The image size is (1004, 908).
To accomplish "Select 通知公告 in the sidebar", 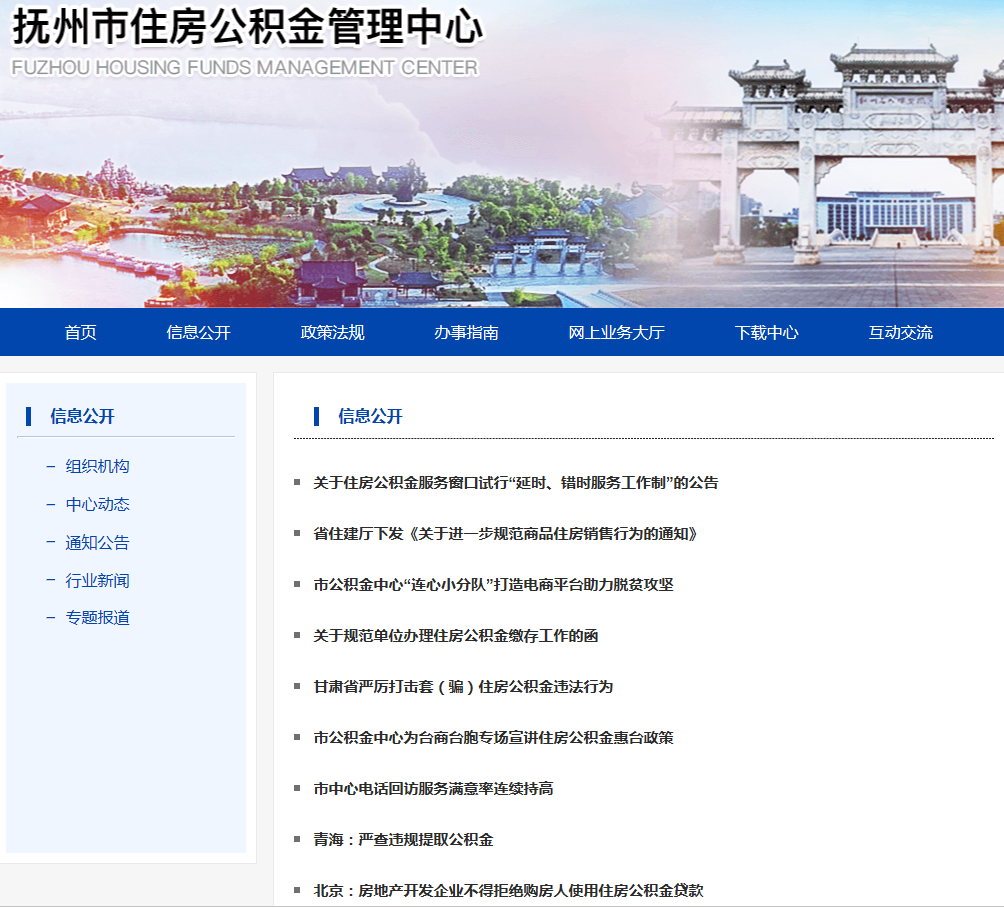I will pos(97,543).
